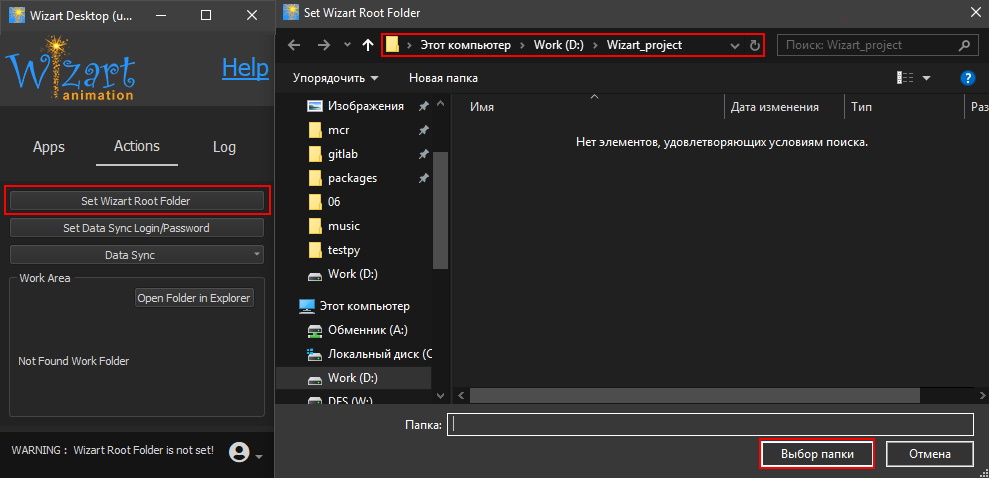Refresh the Wizart_project folder listing
The image size is (989, 478).
click(755, 45)
